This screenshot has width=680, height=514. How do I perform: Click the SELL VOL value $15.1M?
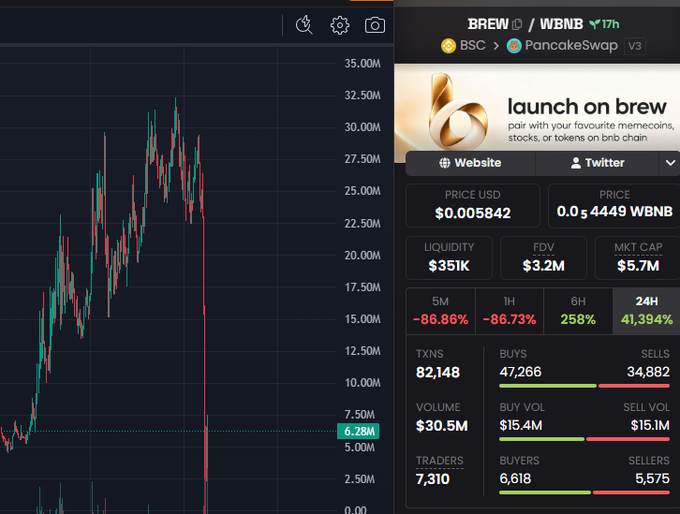pos(650,425)
